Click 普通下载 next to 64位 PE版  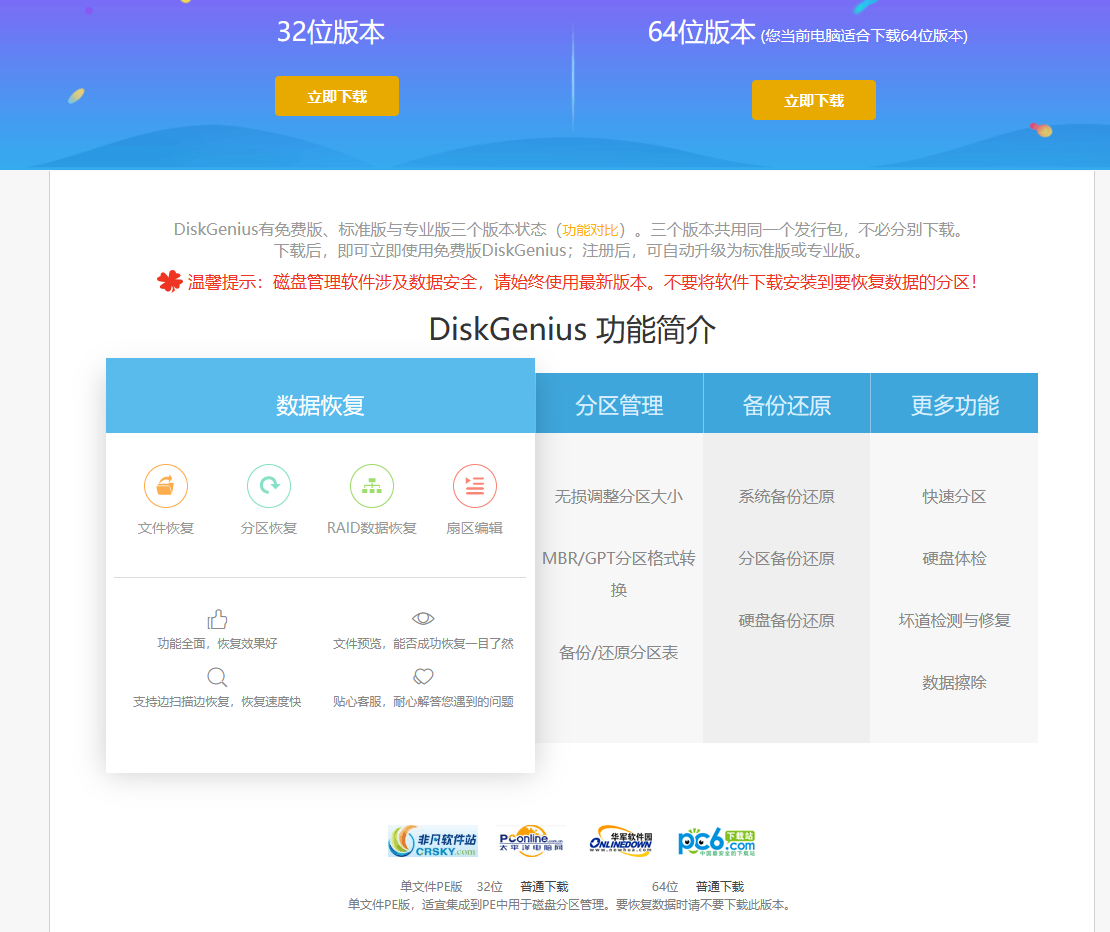click(720, 887)
